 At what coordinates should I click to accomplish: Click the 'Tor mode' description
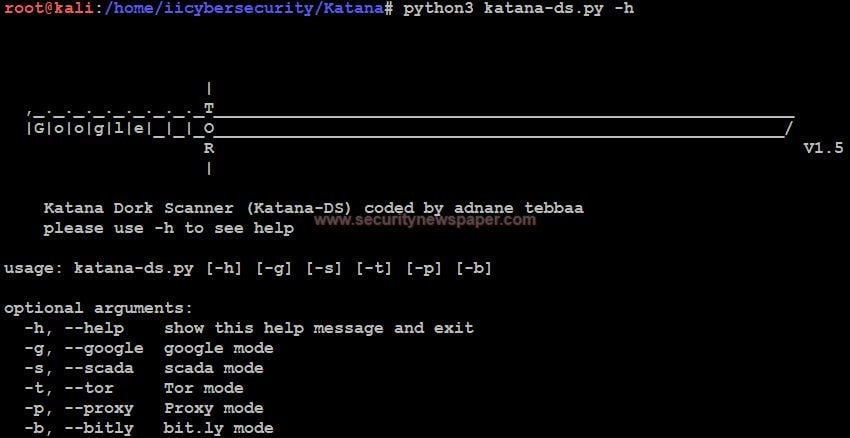point(204,388)
